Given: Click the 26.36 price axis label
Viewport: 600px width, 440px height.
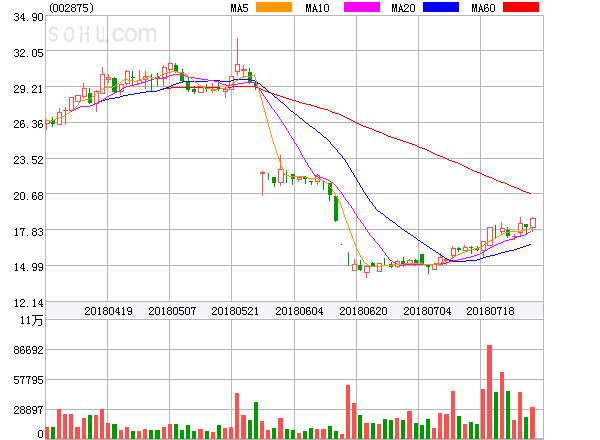Looking at the screenshot, I should [28, 124].
